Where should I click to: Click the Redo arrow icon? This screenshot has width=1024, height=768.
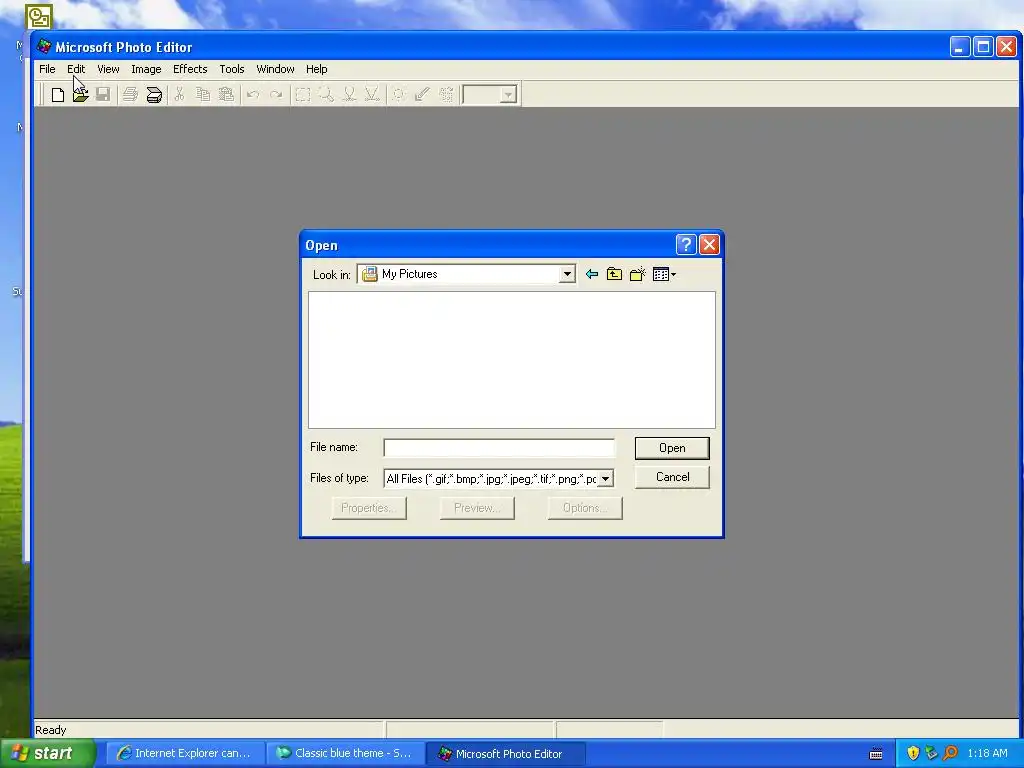coord(276,95)
